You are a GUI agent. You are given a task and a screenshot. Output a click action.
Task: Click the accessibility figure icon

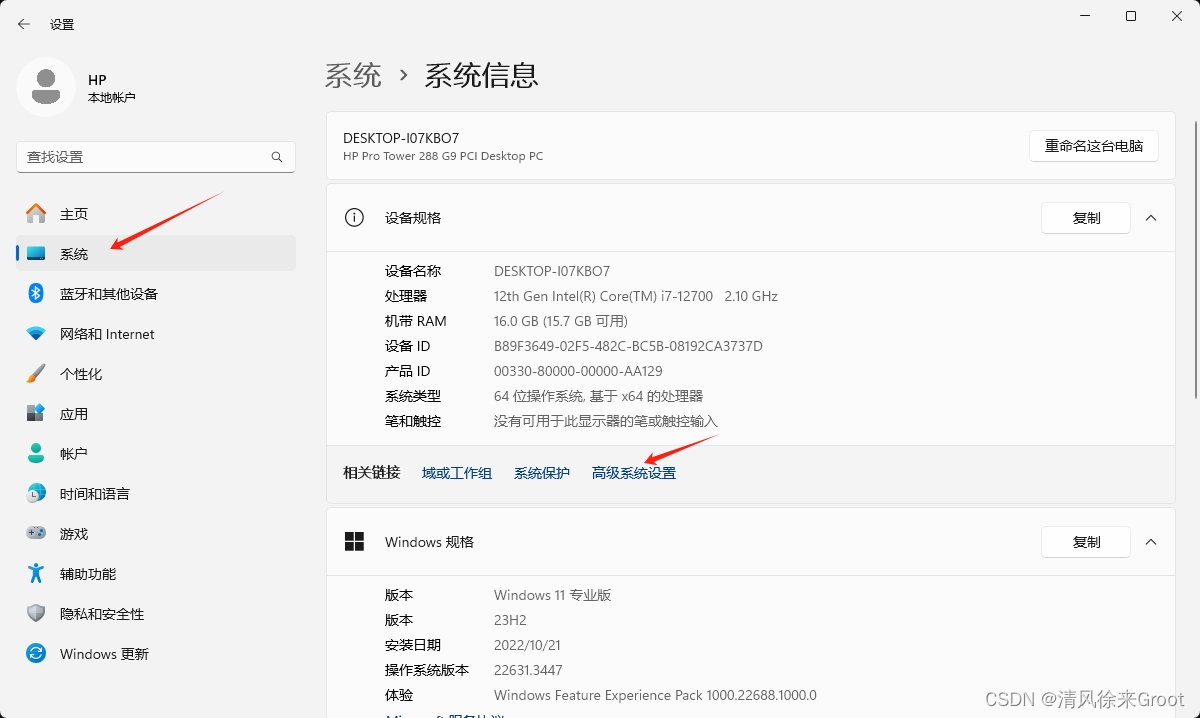click(x=36, y=574)
